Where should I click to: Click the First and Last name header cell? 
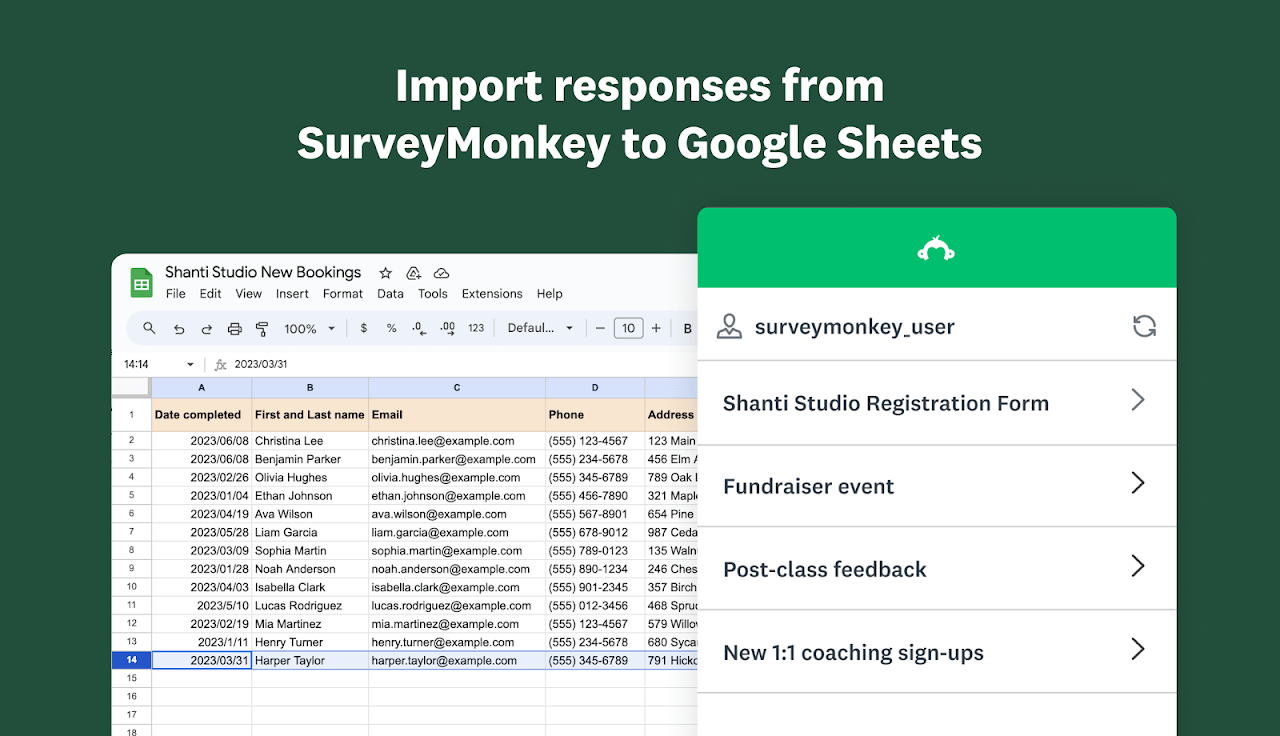[310, 415]
